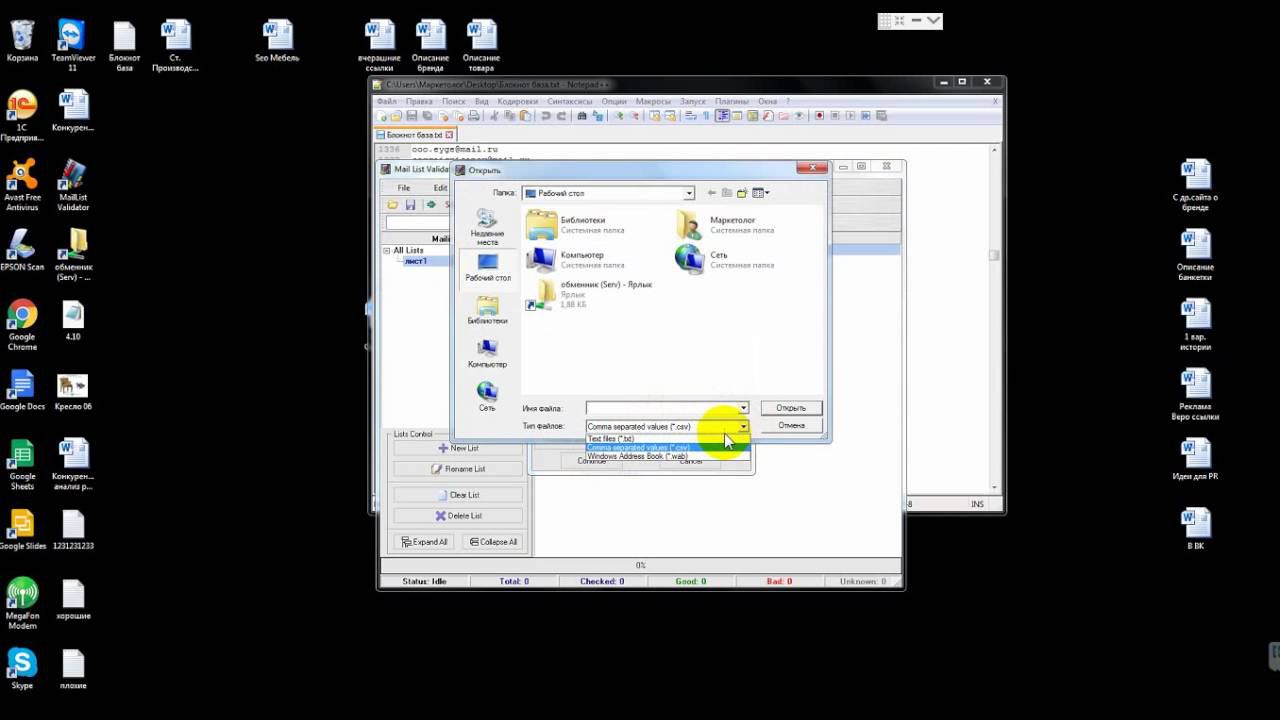
Task: Open the Правка menu in Notepad++
Action: coord(419,101)
